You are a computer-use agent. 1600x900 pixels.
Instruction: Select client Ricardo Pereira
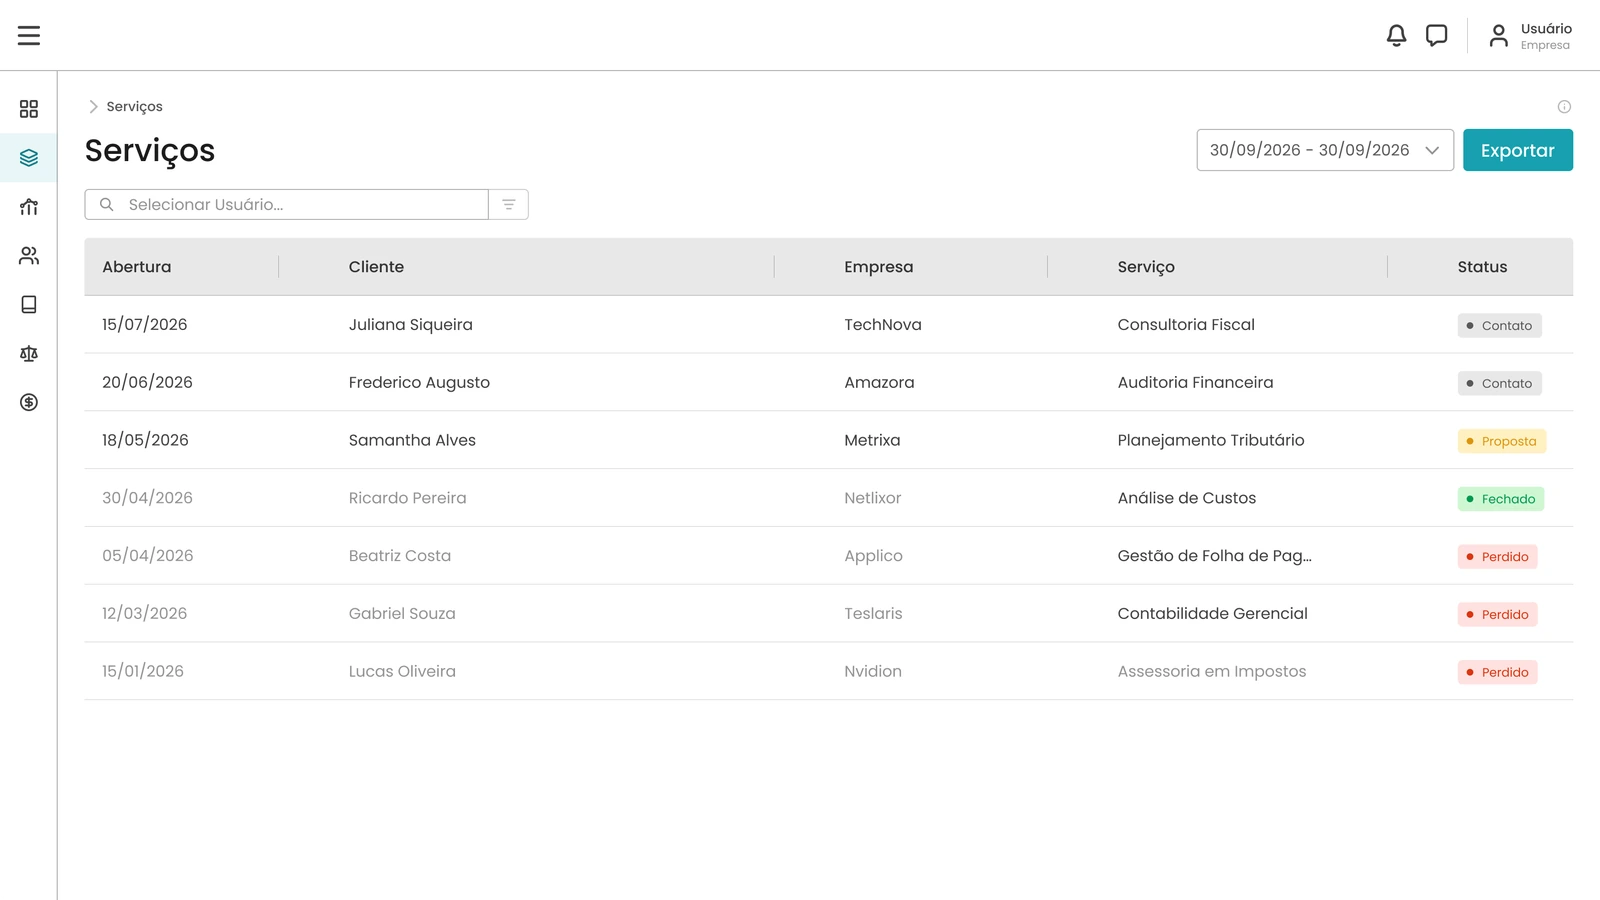coord(407,498)
